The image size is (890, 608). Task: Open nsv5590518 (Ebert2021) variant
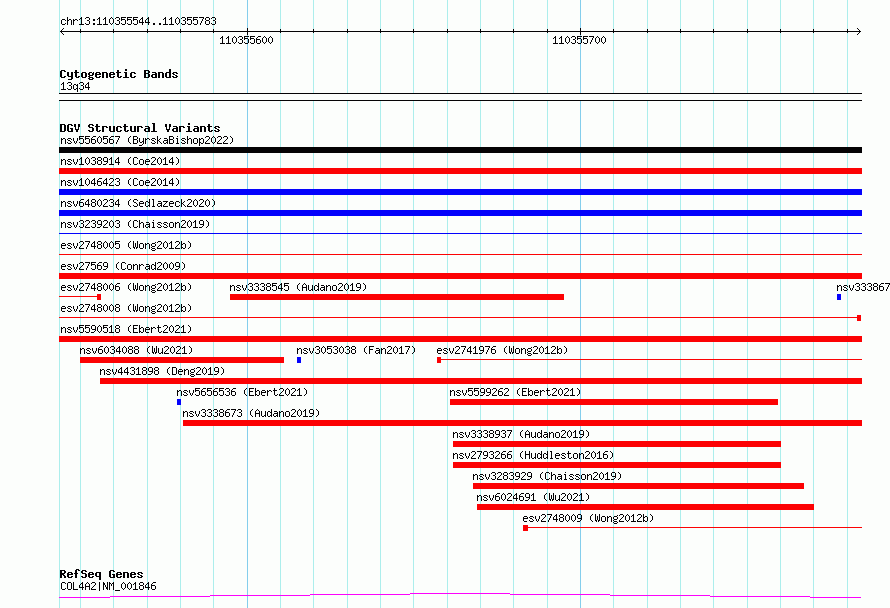[x=126, y=329]
